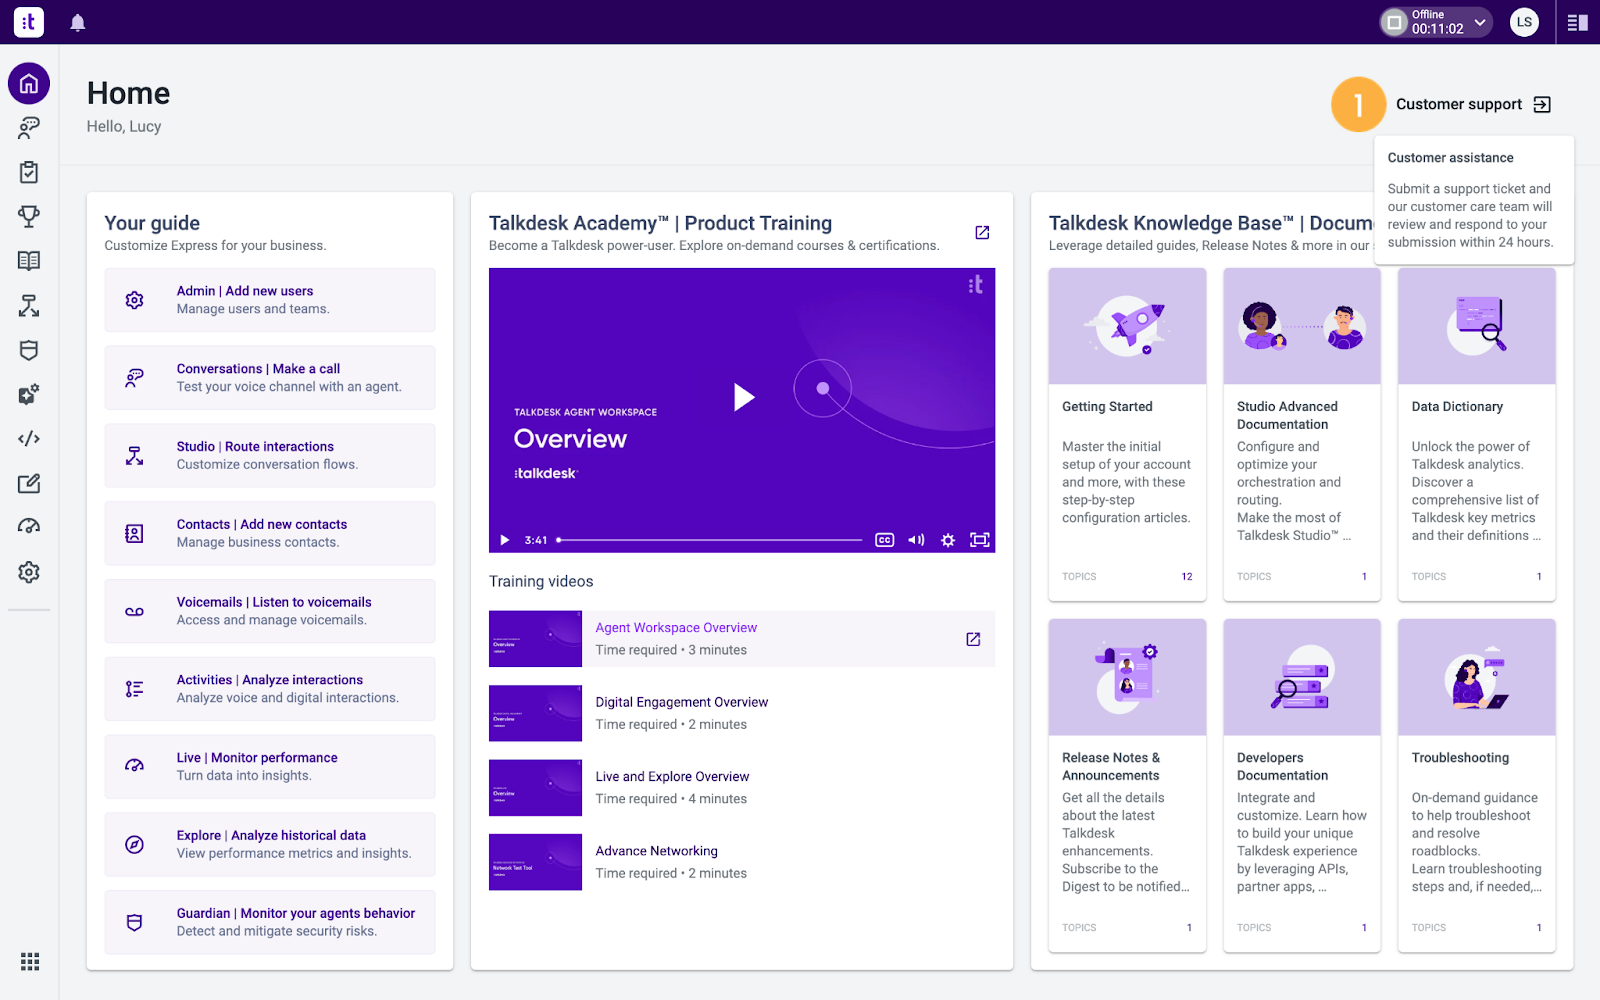Screen dimensions: 1600x1000
Task: Open the Getting Started knowledge card
Action: (1127, 434)
